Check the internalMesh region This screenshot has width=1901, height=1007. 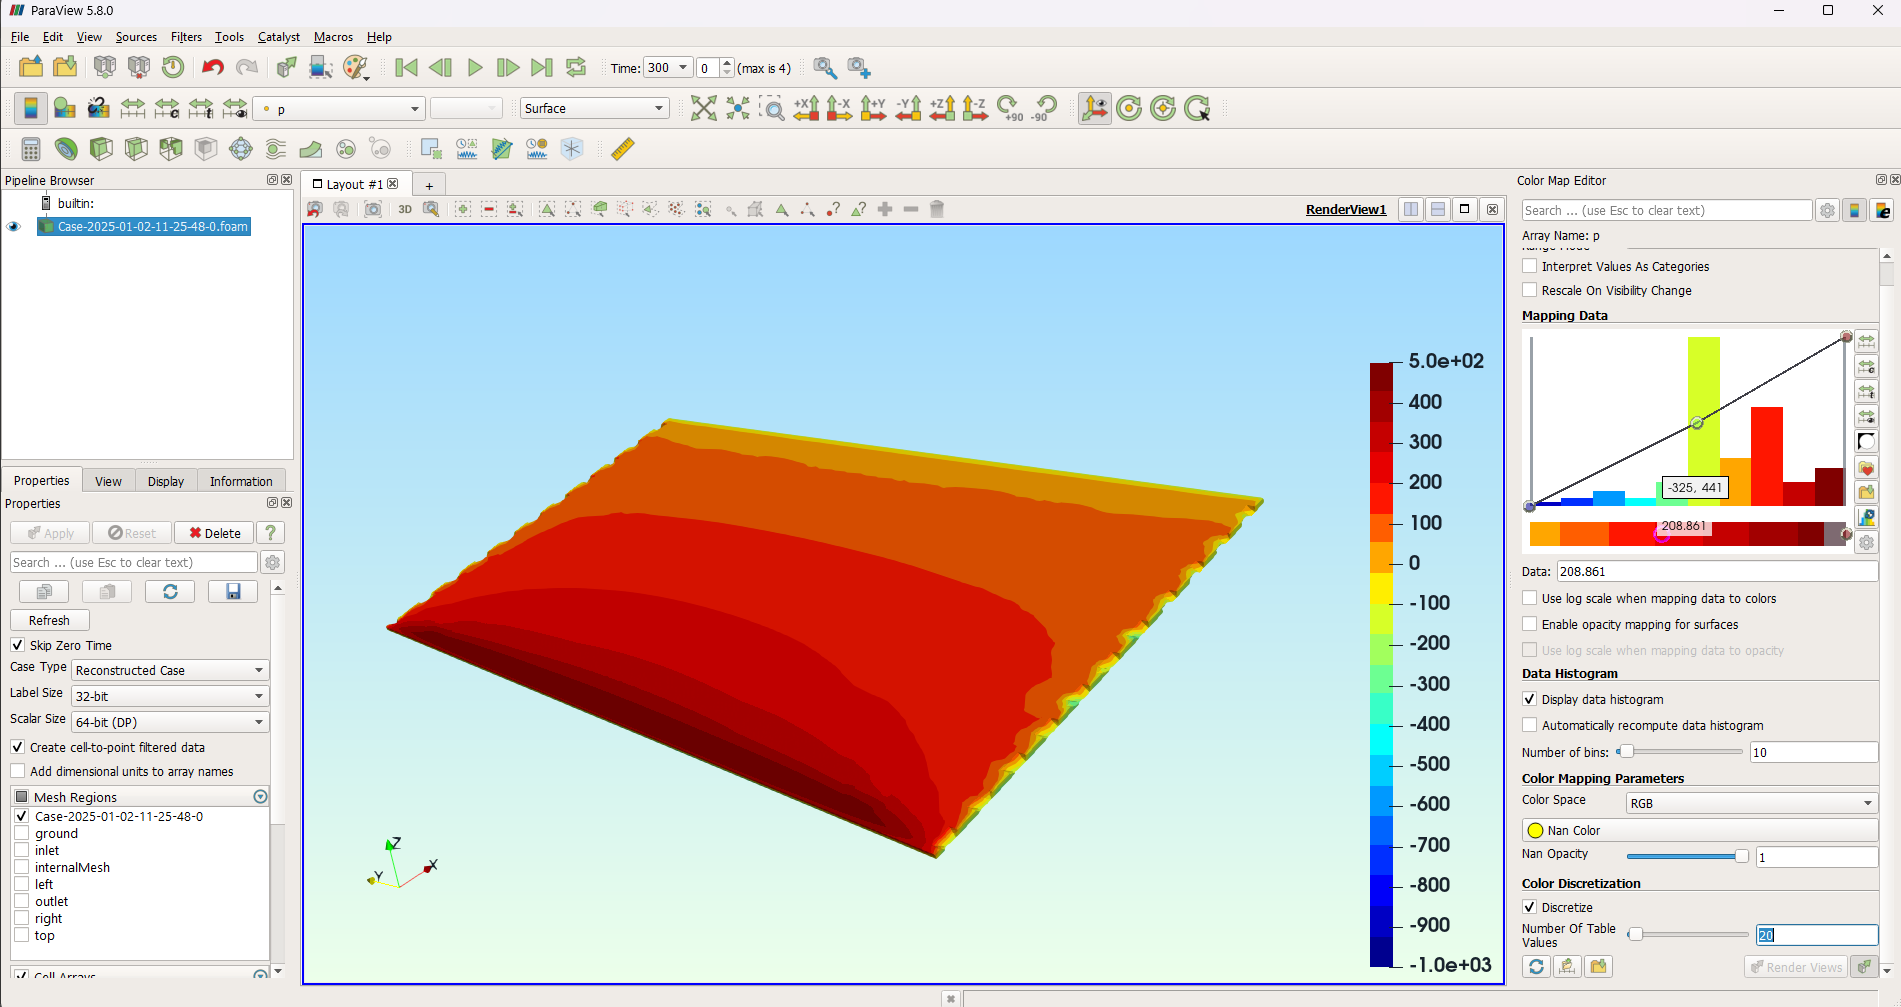coord(22,867)
